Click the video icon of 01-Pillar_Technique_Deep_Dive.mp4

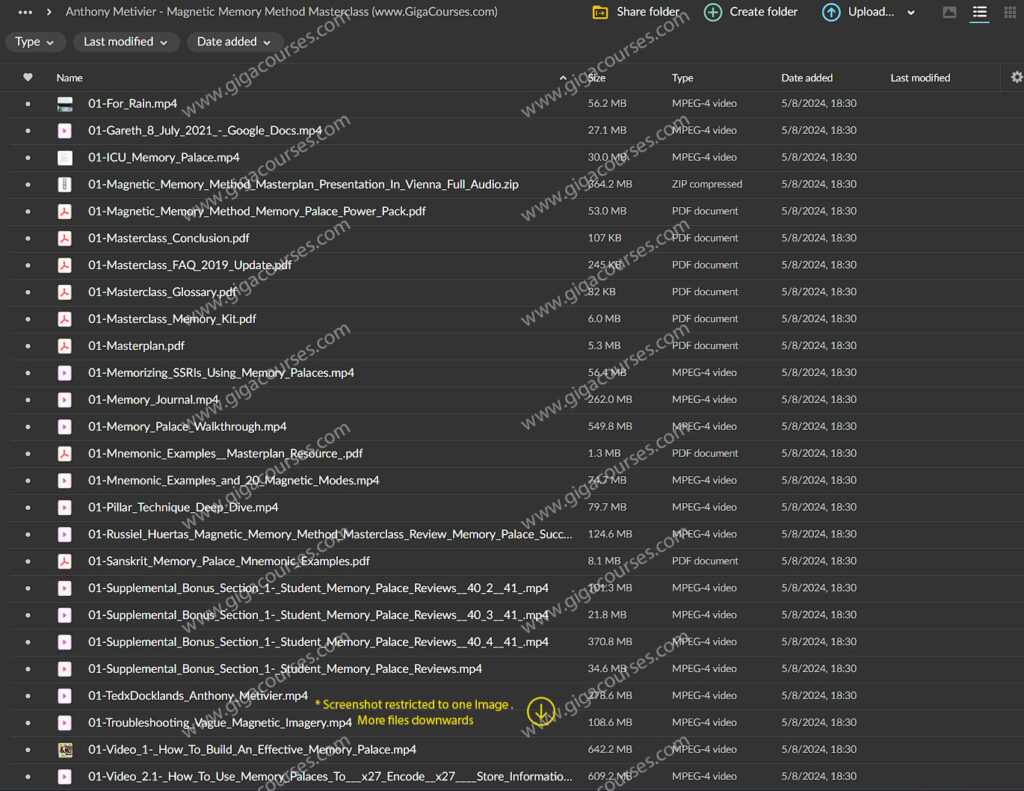(x=65, y=508)
